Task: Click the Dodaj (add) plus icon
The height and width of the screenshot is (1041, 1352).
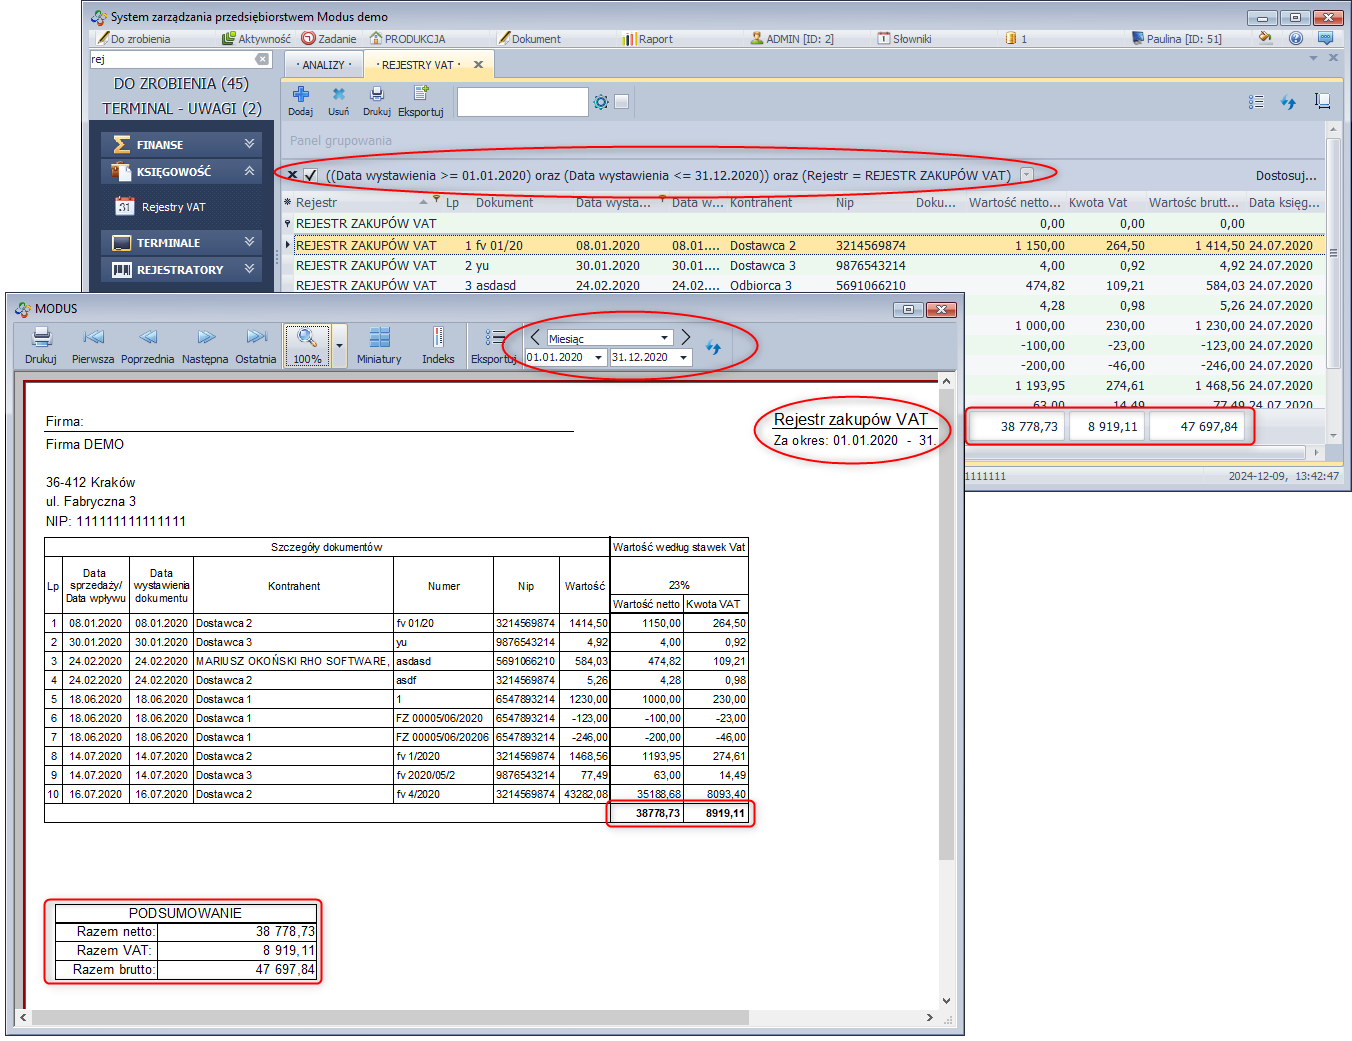Action: (300, 94)
